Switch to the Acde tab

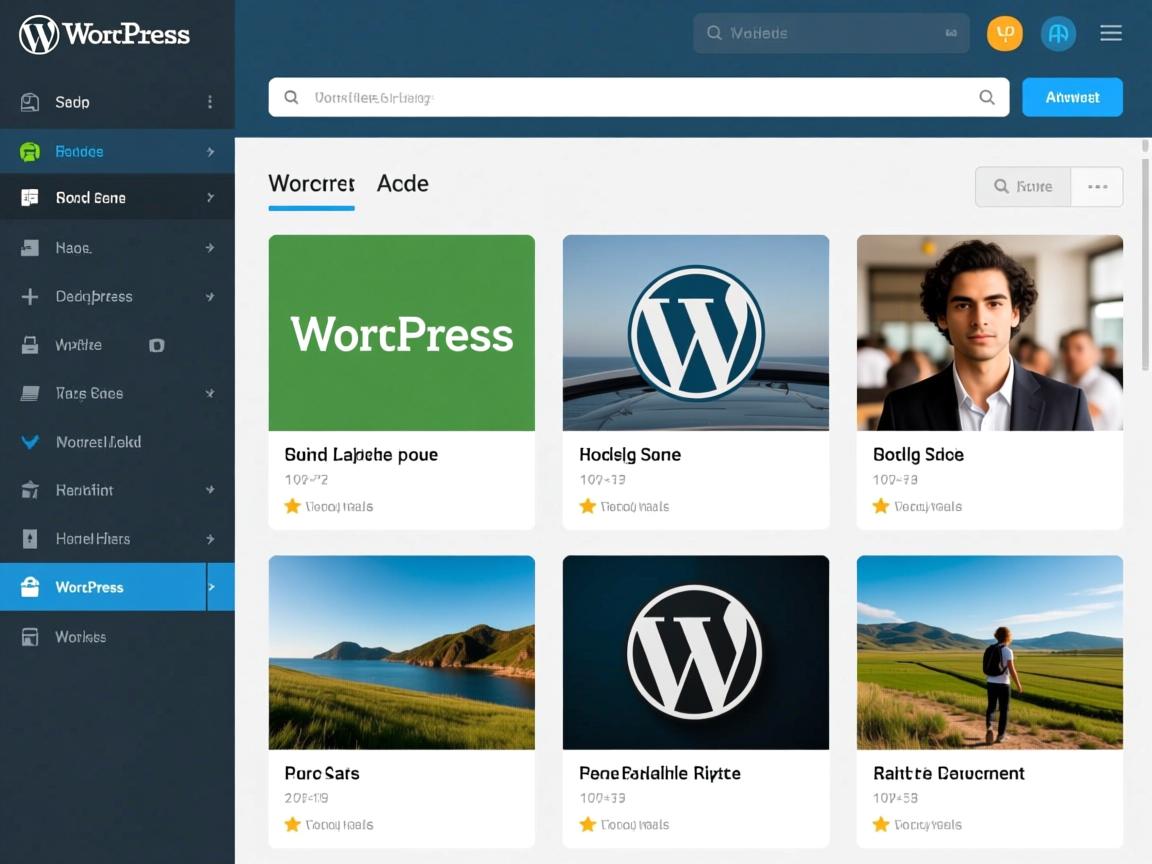click(x=402, y=184)
